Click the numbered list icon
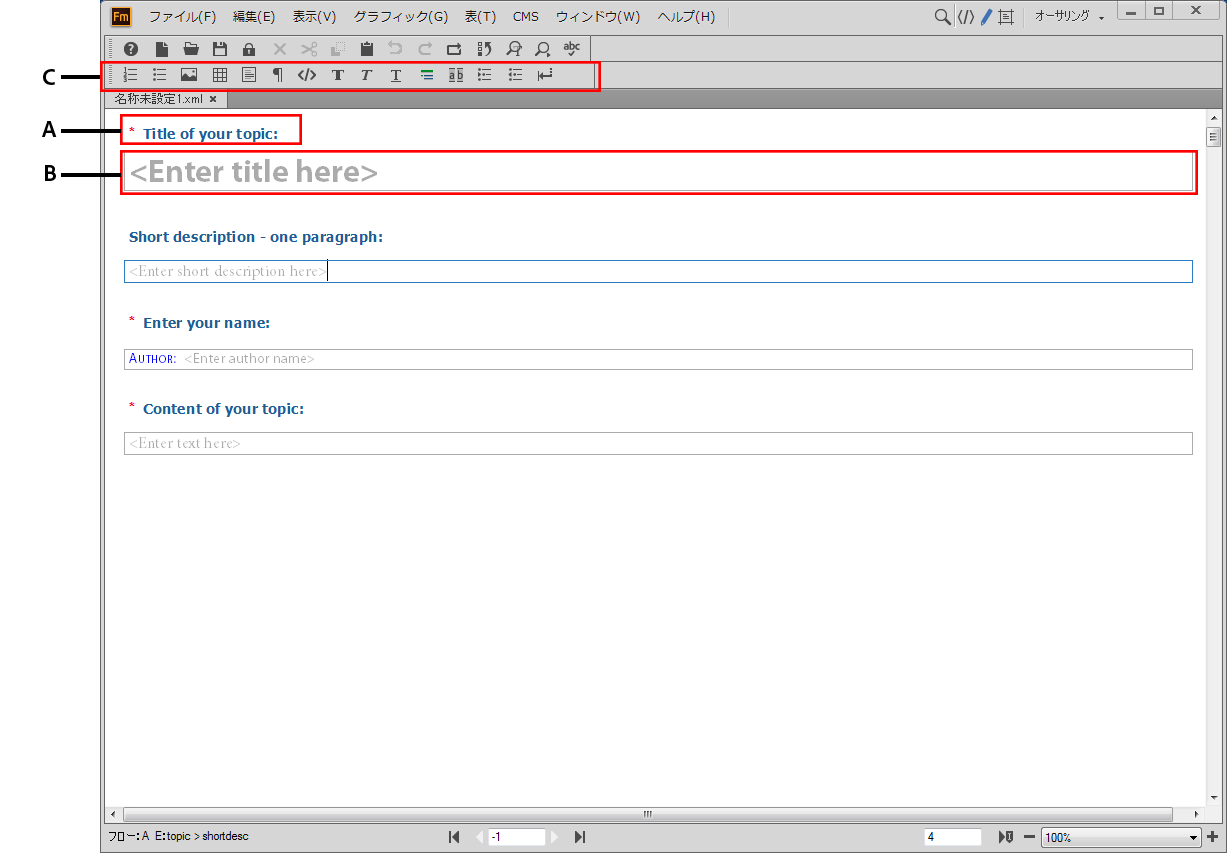The height and width of the screenshot is (853, 1227). pos(130,74)
